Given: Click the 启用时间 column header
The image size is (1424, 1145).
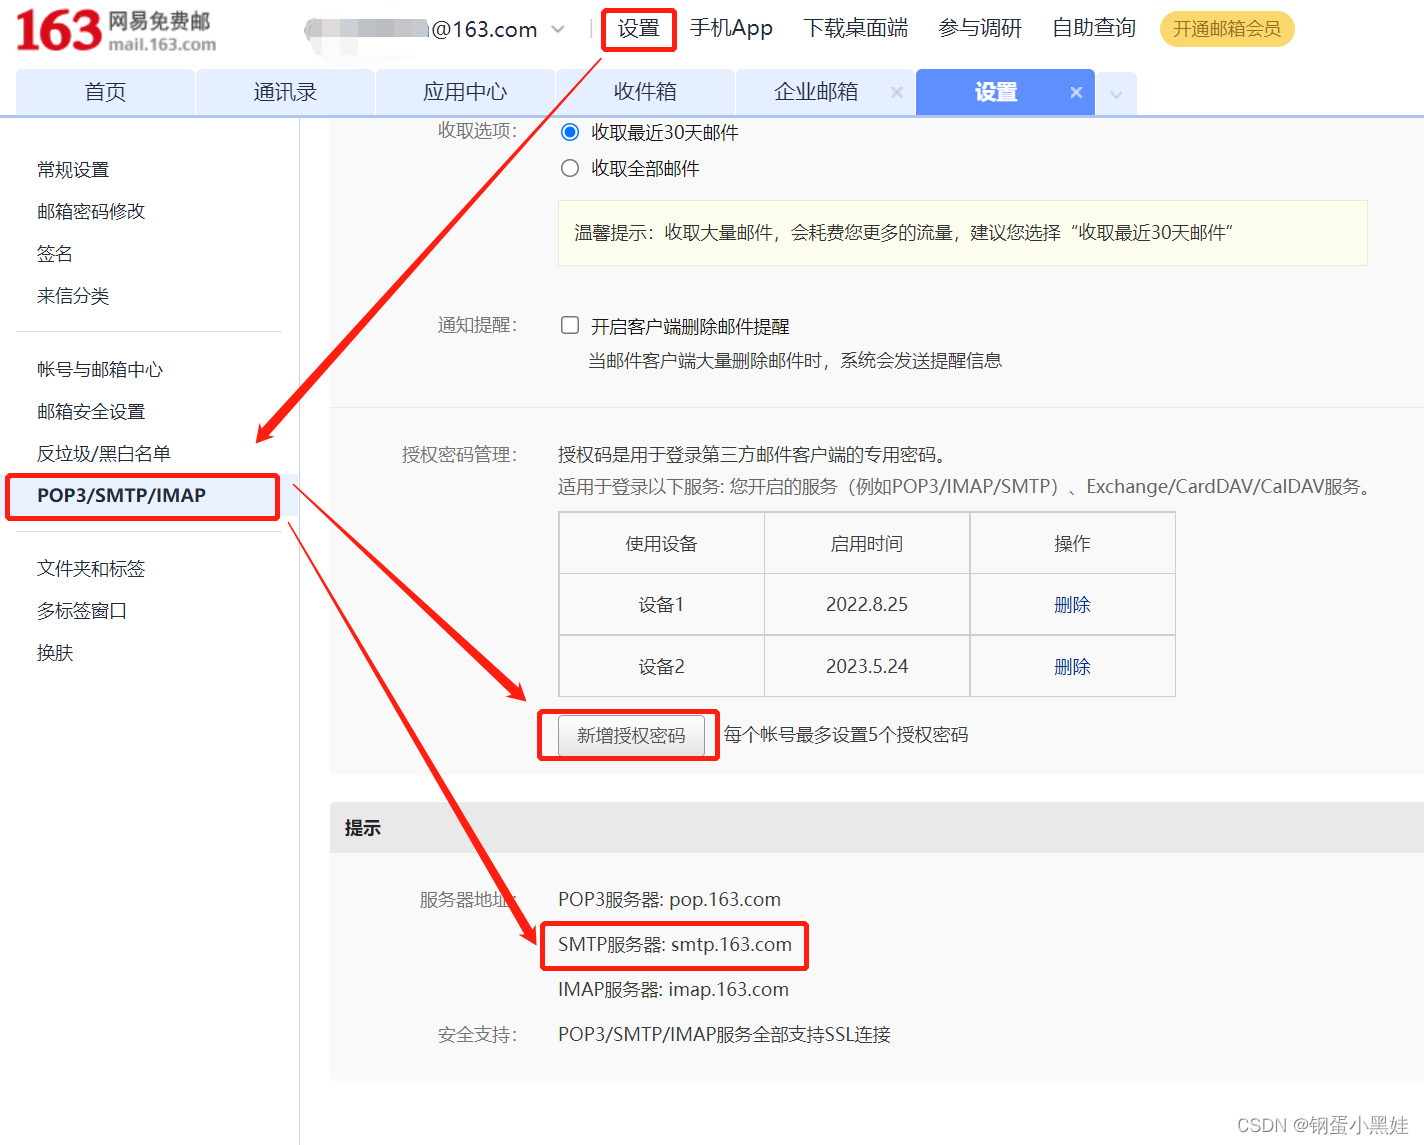Looking at the screenshot, I should 867,544.
